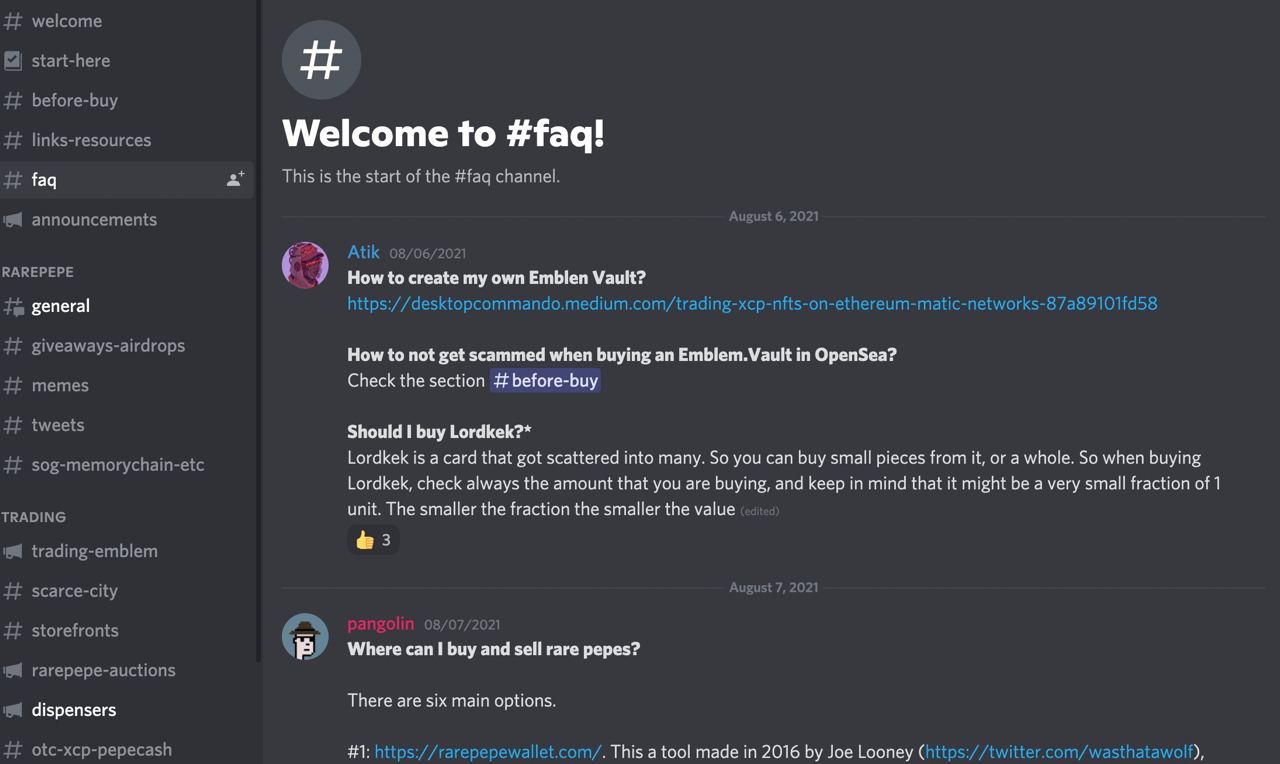Image resolution: width=1280 pixels, height=764 pixels.
Task: Click the start-here rules checkbox icon
Action: coord(13,61)
